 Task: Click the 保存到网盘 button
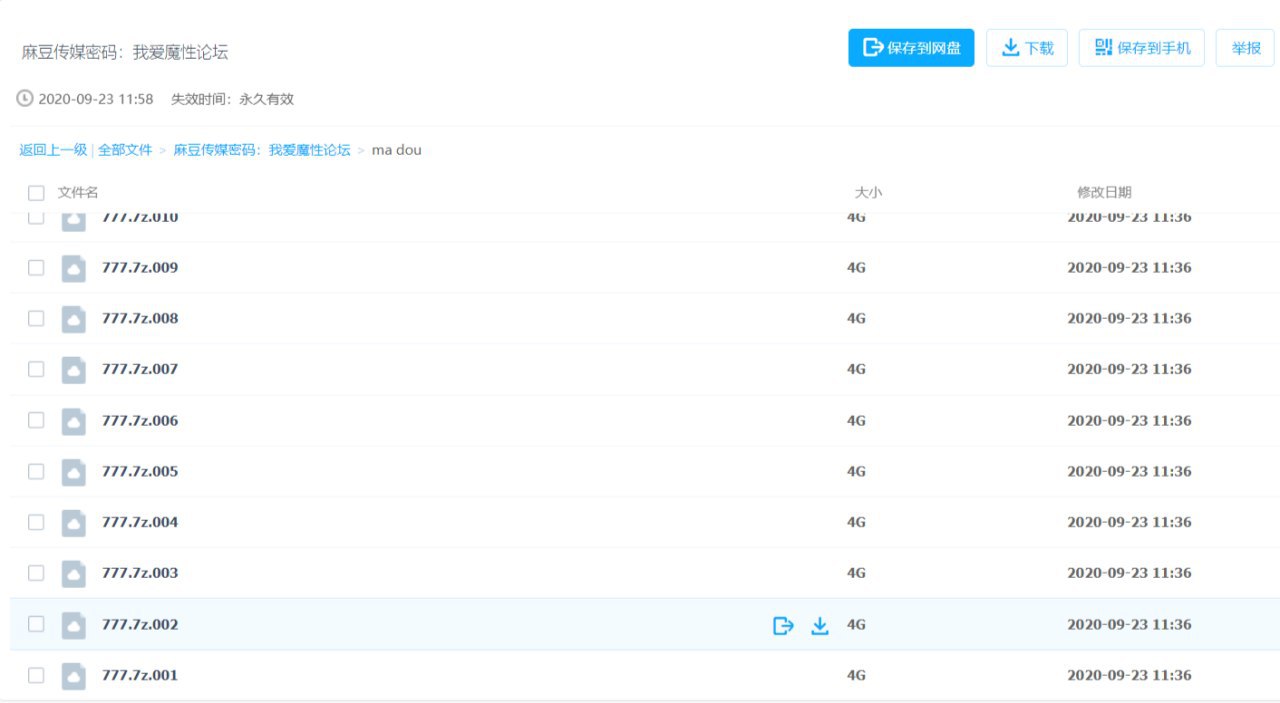click(911, 48)
